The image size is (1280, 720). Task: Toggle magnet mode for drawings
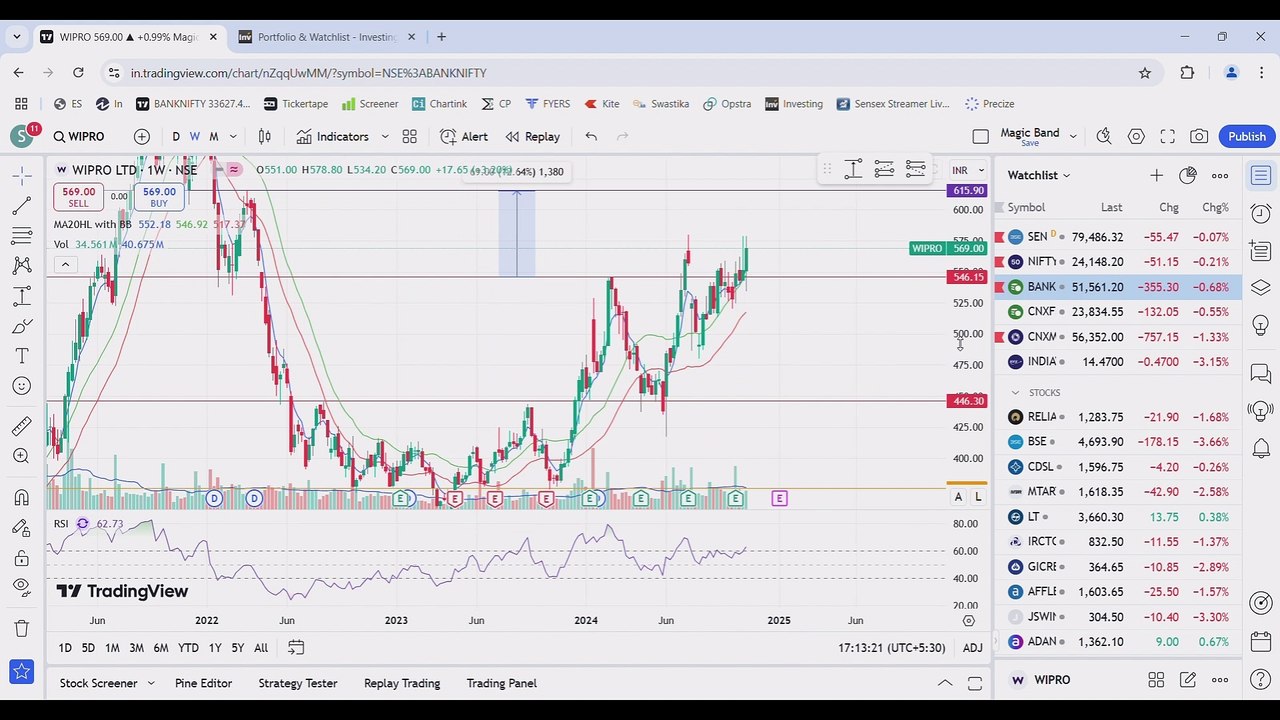coord(21,497)
